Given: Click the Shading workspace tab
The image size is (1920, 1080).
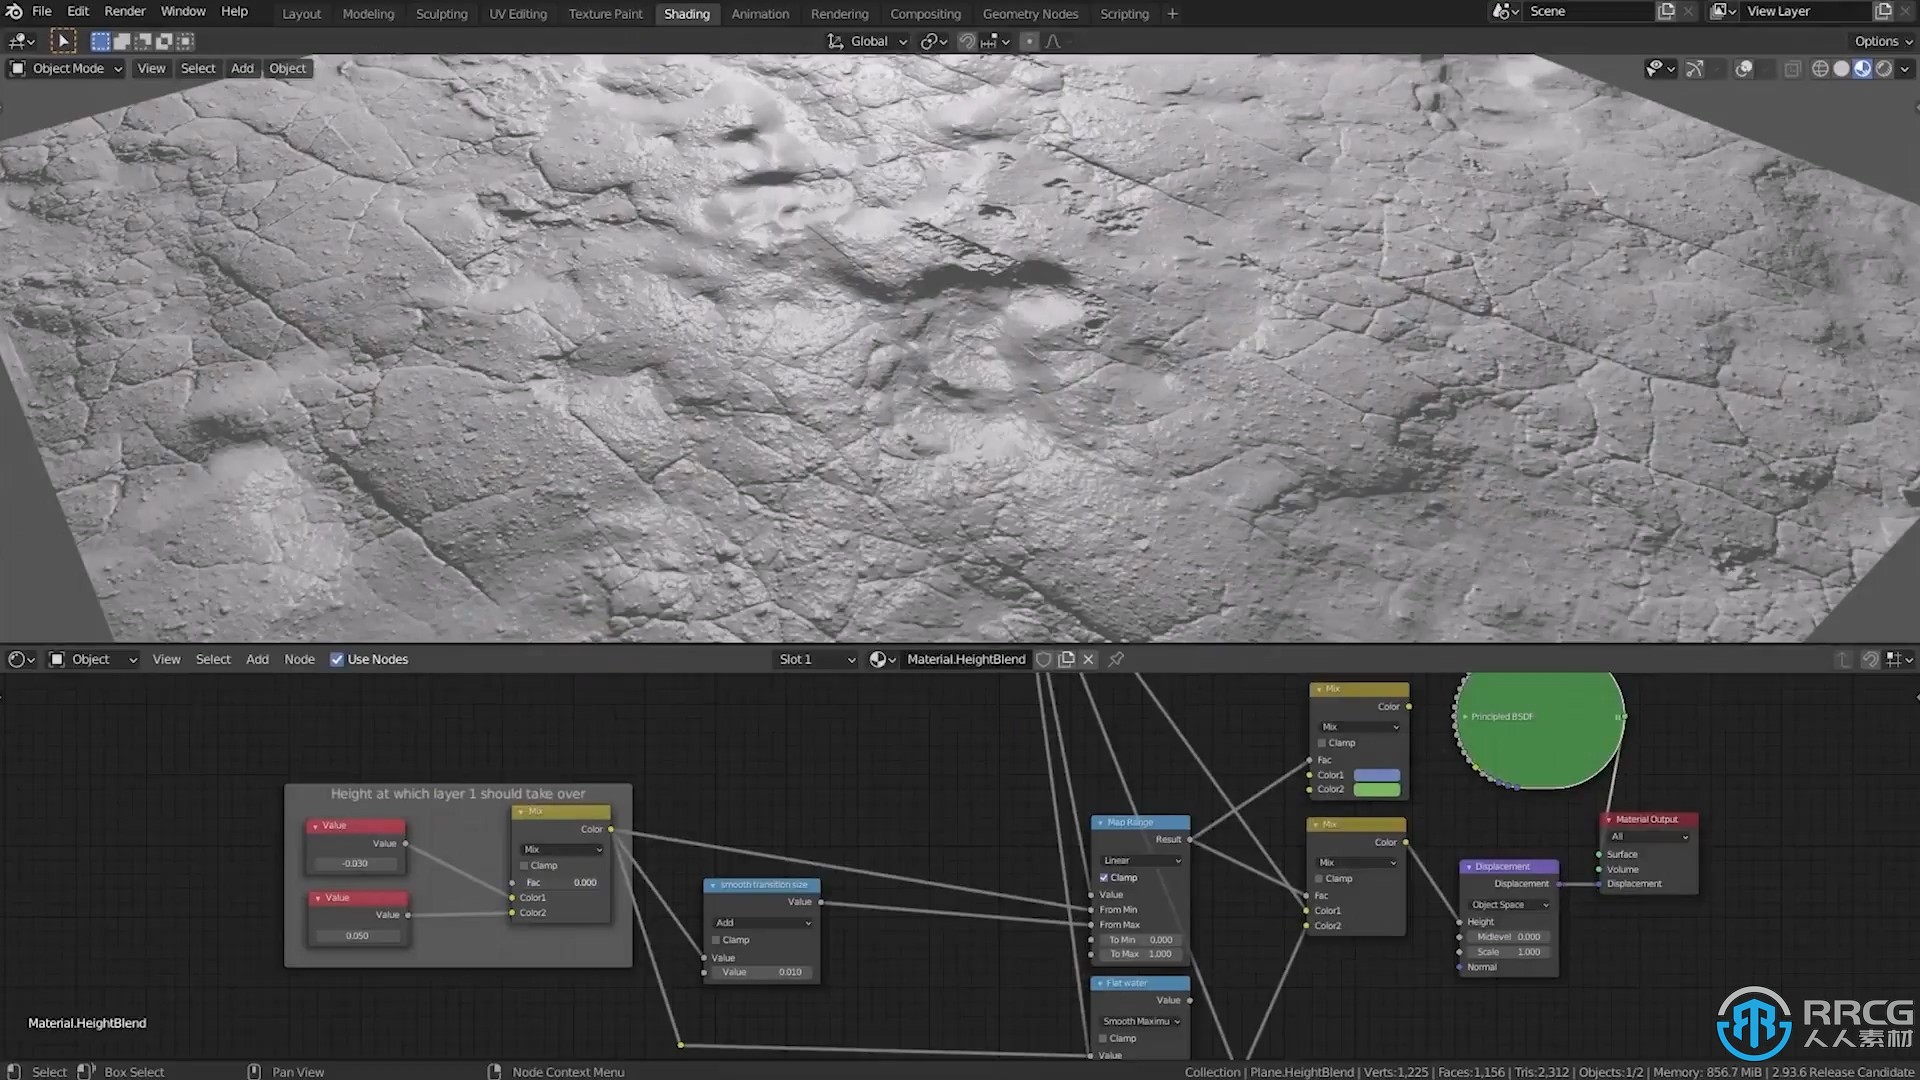Looking at the screenshot, I should click(687, 13).
